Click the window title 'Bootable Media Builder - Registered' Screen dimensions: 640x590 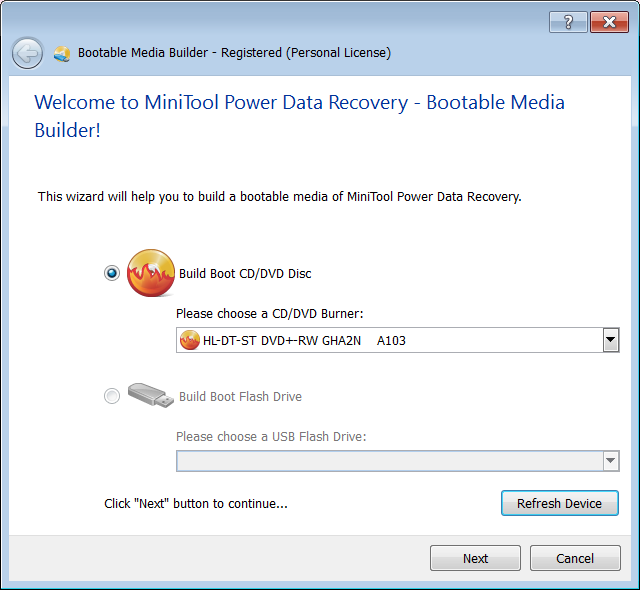pyautogui.click(x=234, y=53)
